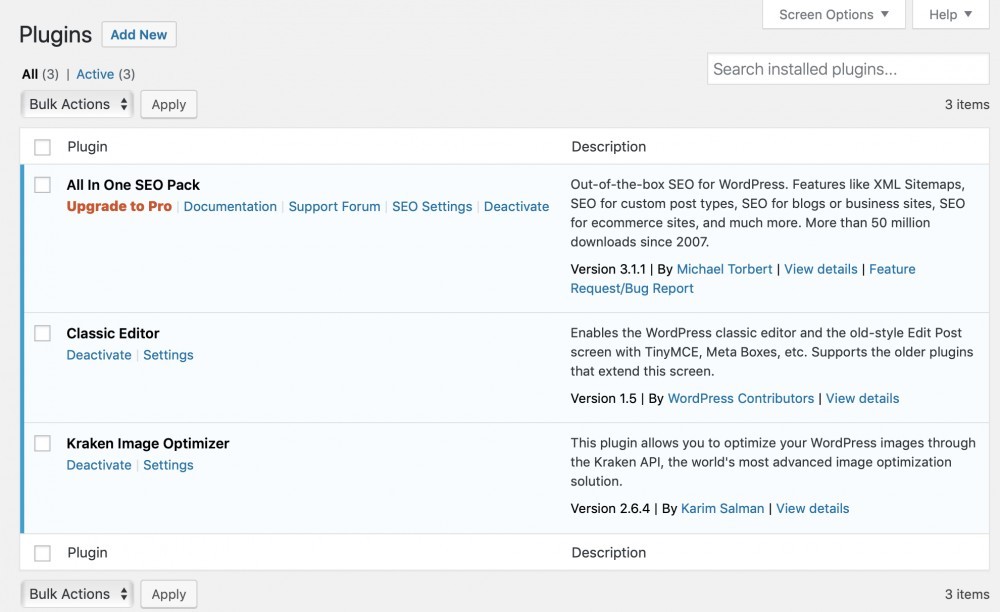Deactivate the Classic Editor plugin
This screenshot has height=612, width=1000.
click(x=99, y=355)
